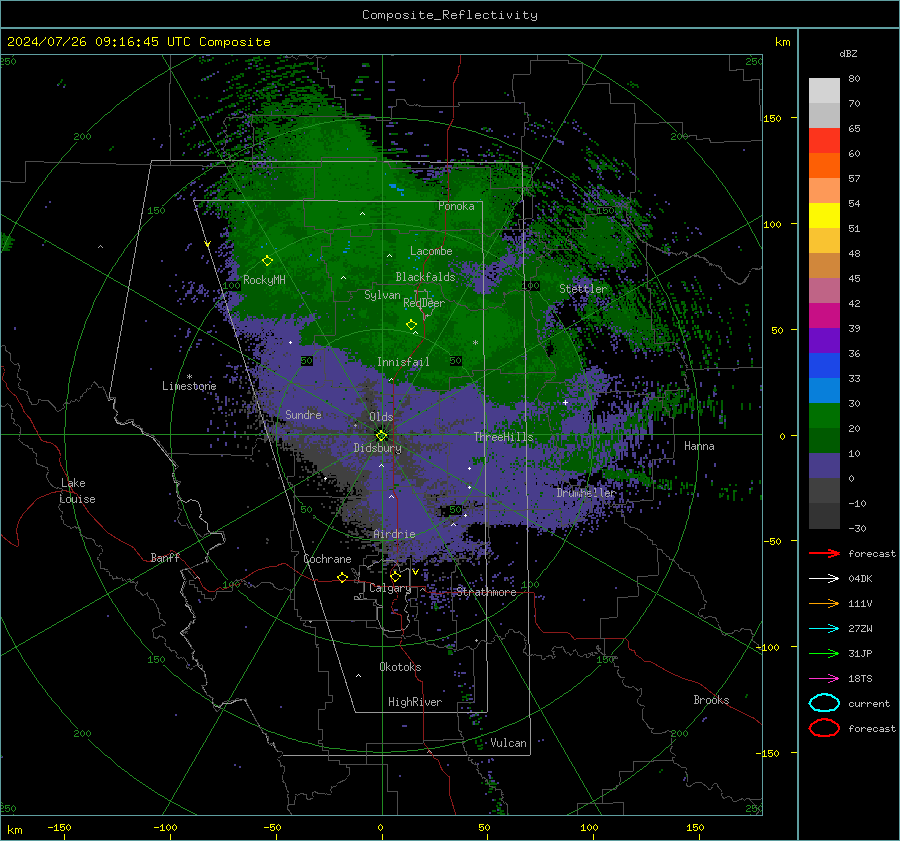Click the ThreeHills label
Image resolution: width=900 pixels, height=841 pixels.
coord(503,437)
